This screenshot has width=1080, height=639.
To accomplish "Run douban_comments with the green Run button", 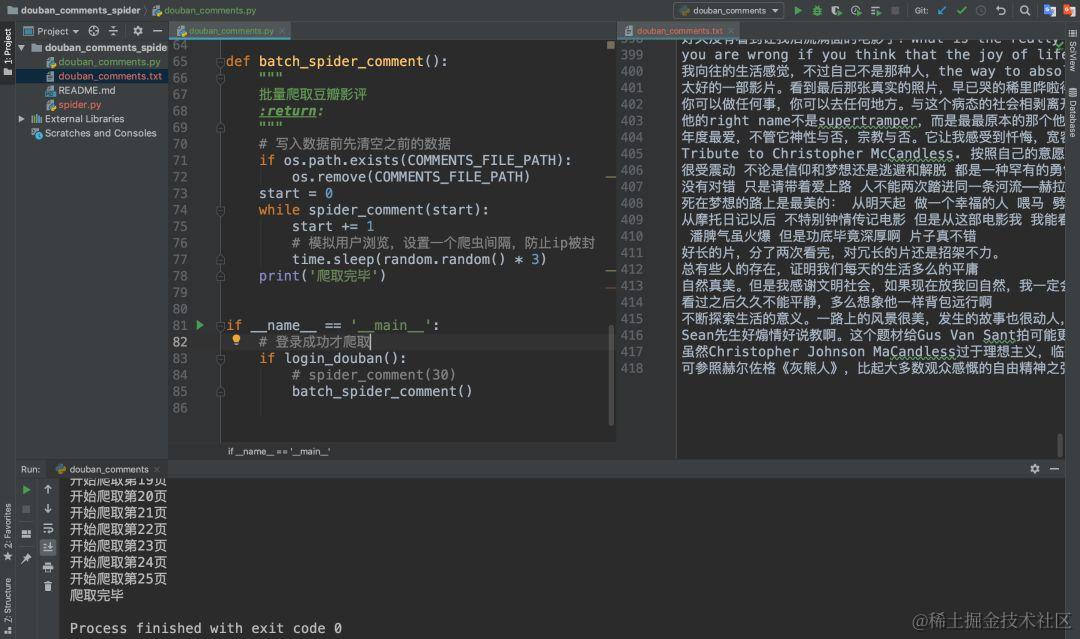I will pos(798,10).
